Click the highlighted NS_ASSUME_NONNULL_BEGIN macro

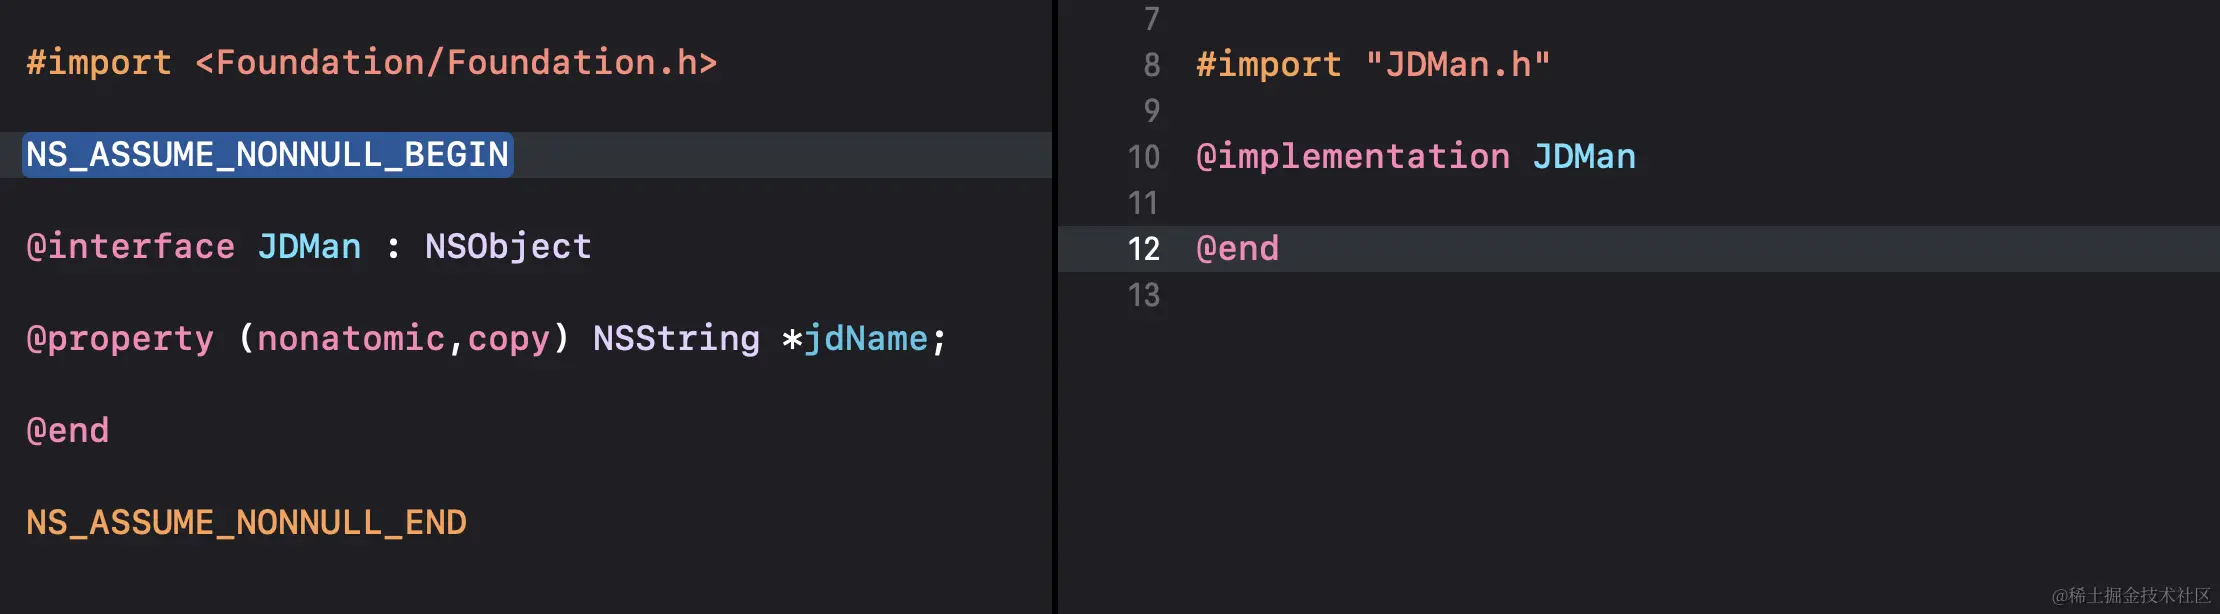click(267, 155)
